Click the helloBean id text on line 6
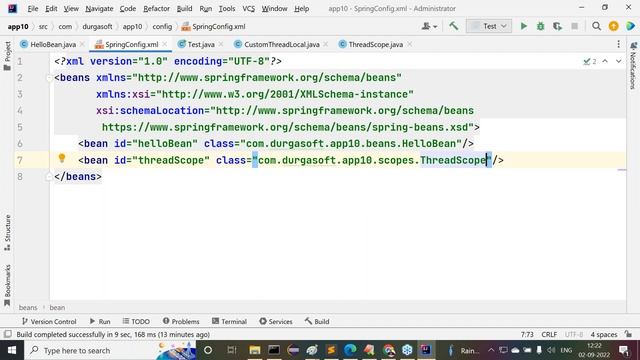This screenshot has height=360, width=640. [165, 144]
